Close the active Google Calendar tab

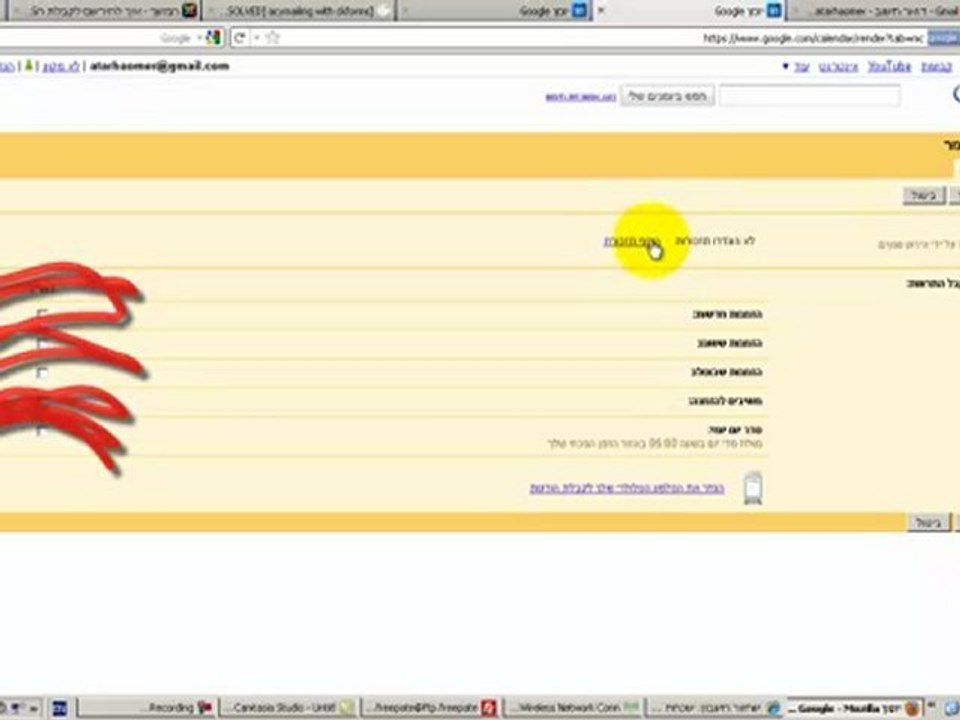[x=601, y=10]
